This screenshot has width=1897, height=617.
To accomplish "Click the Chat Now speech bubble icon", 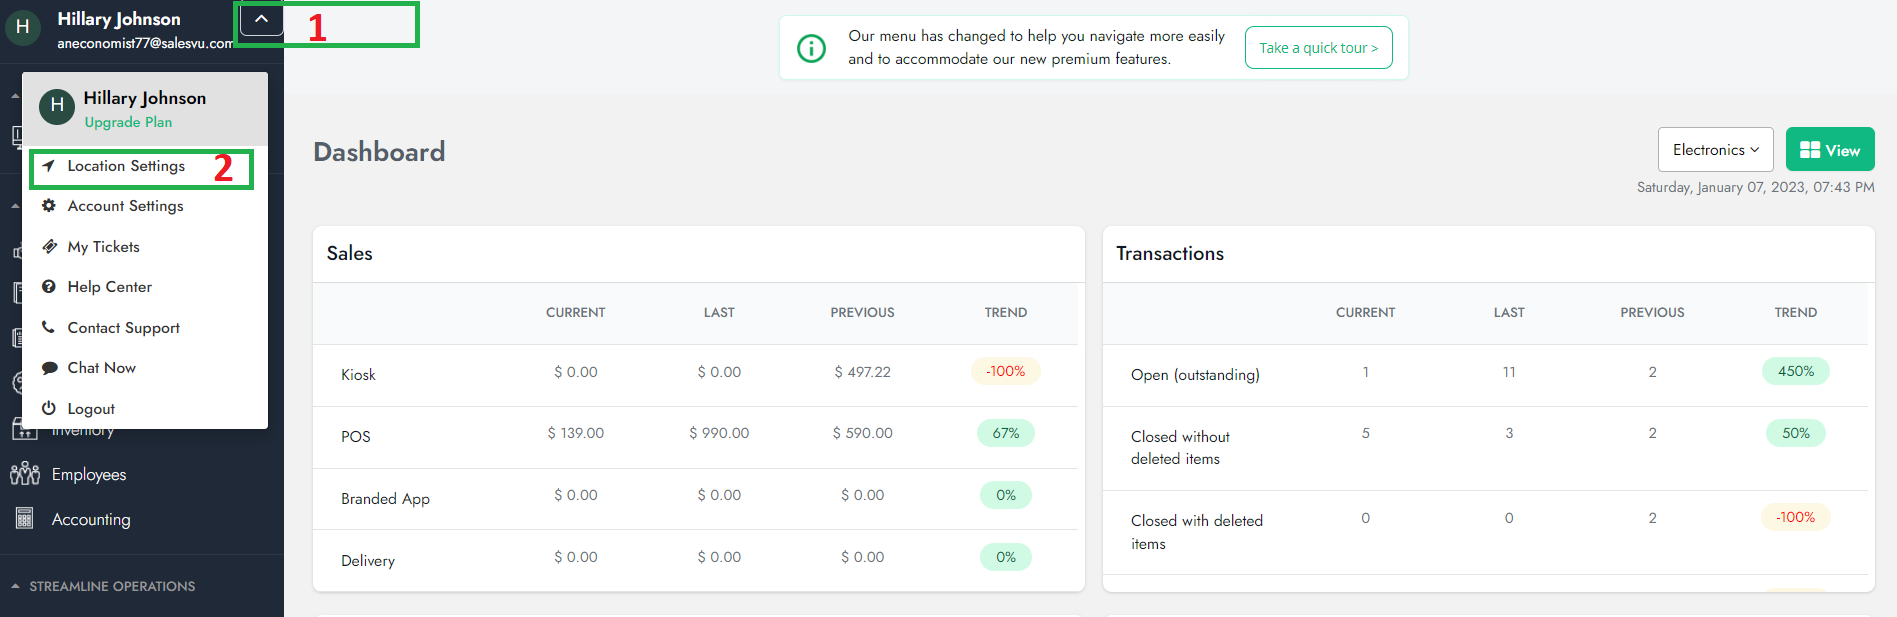I will 48,368.
